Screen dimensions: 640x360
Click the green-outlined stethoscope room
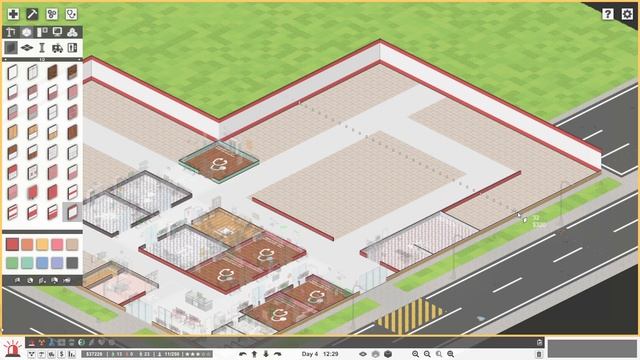click(x=219, y=163)
